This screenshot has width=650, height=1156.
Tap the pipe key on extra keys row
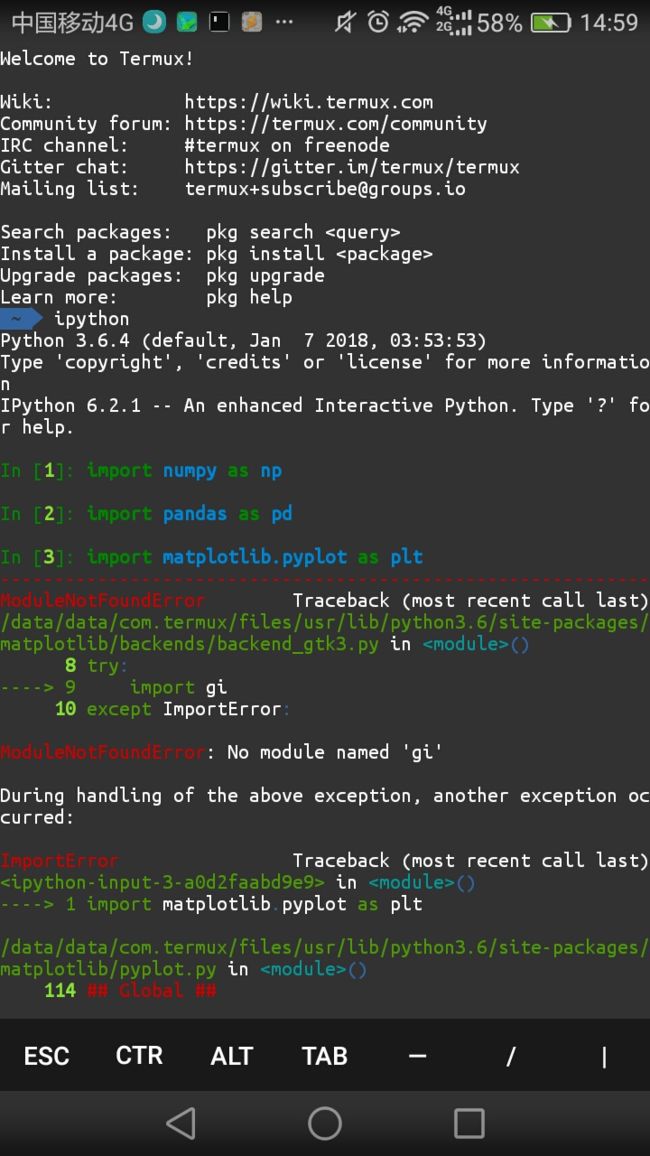pyautogui.click(x=604, y=1056)
